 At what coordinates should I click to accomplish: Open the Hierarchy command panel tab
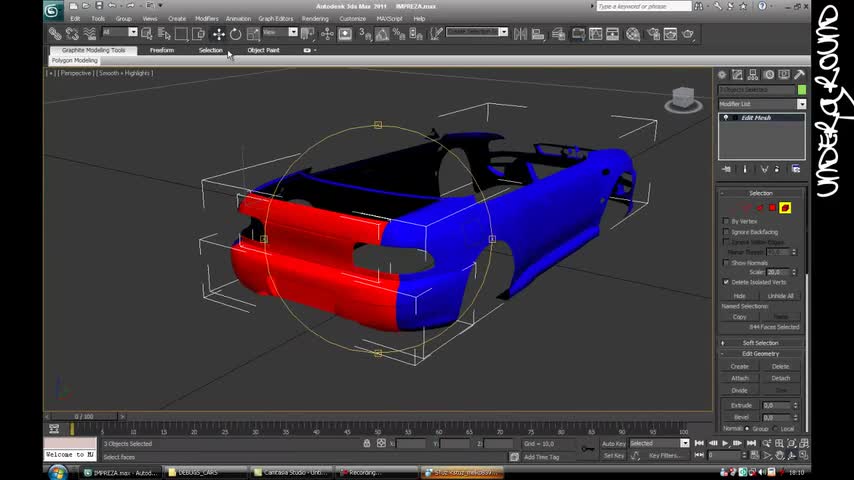point(753,75)
